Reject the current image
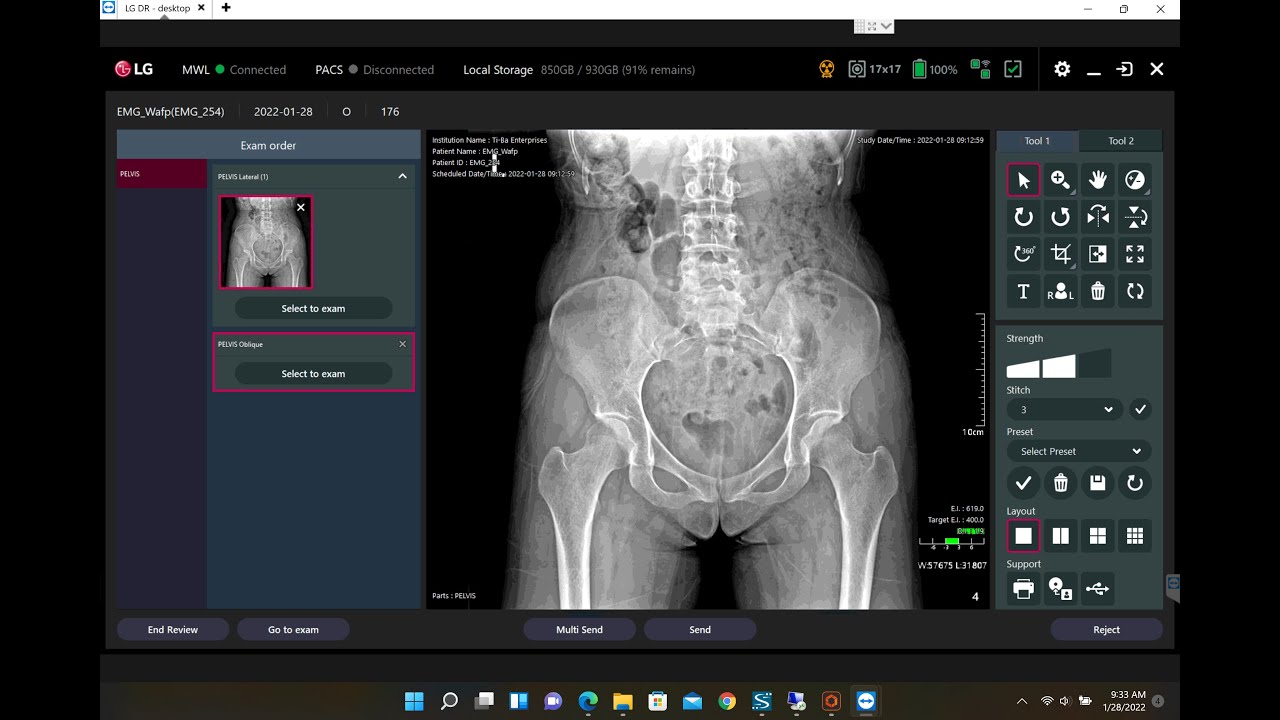The image size is (1280, 720). 1106,629
